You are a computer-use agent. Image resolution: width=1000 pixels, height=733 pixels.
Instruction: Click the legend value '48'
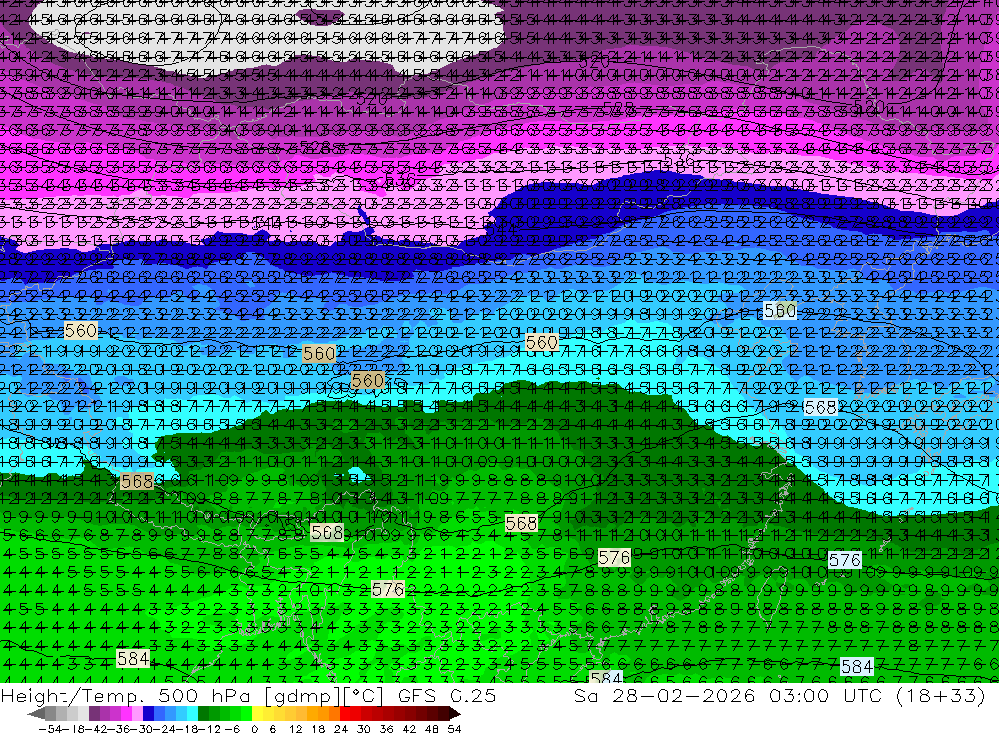tap(432, 729)
